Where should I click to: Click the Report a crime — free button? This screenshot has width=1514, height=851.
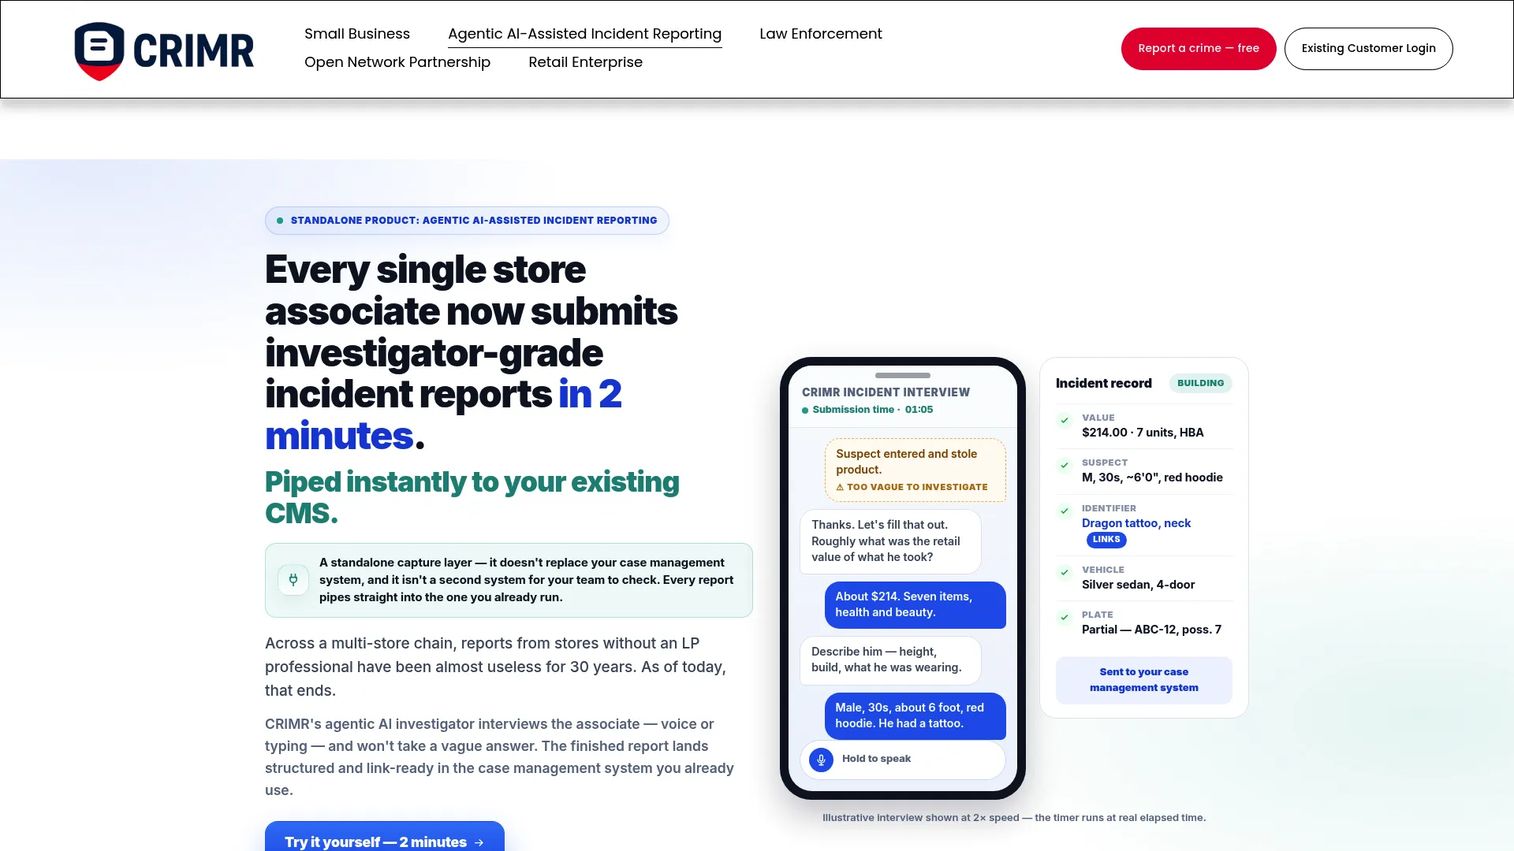(1198, 48)
